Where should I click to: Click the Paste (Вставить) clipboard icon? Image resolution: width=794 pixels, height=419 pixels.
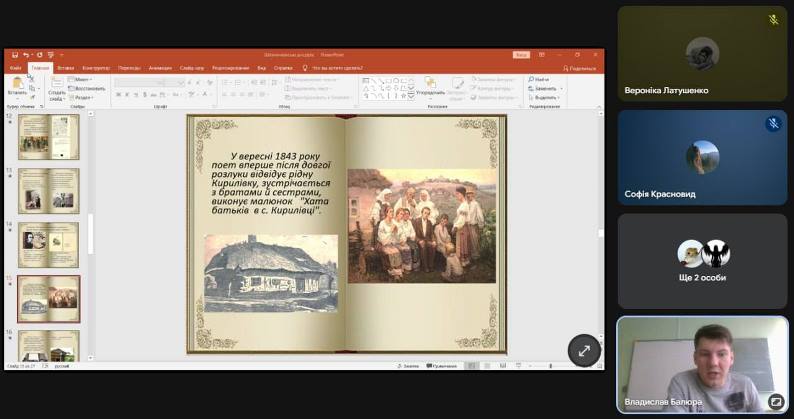coord(17,84)
